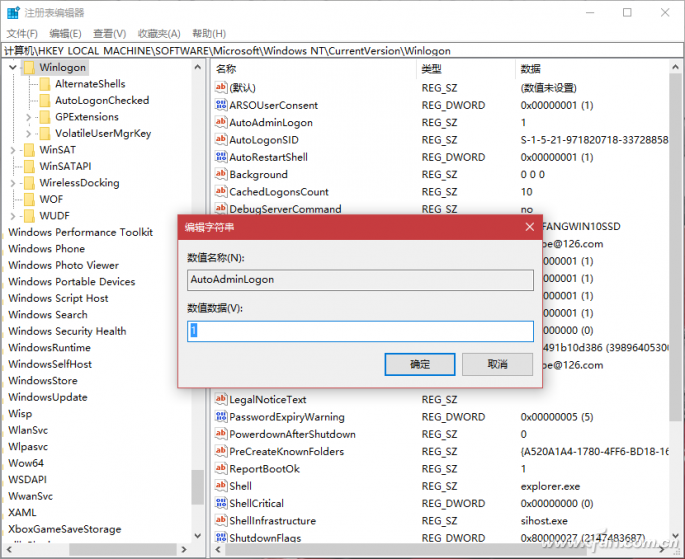Click the WinSAT folder icon
The image size is (685, 559).
pyautogui.click(x=29, y=150)
